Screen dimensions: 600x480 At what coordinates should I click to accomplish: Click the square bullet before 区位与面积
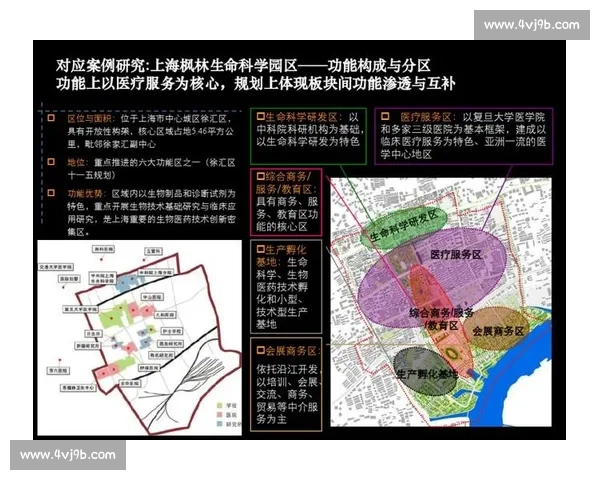click(x=51, y=118)
